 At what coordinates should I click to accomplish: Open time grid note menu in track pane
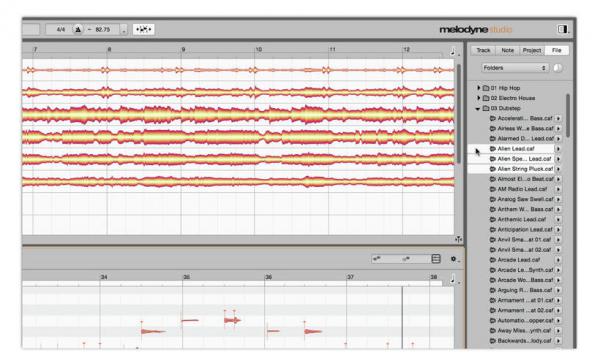[453, 51]
